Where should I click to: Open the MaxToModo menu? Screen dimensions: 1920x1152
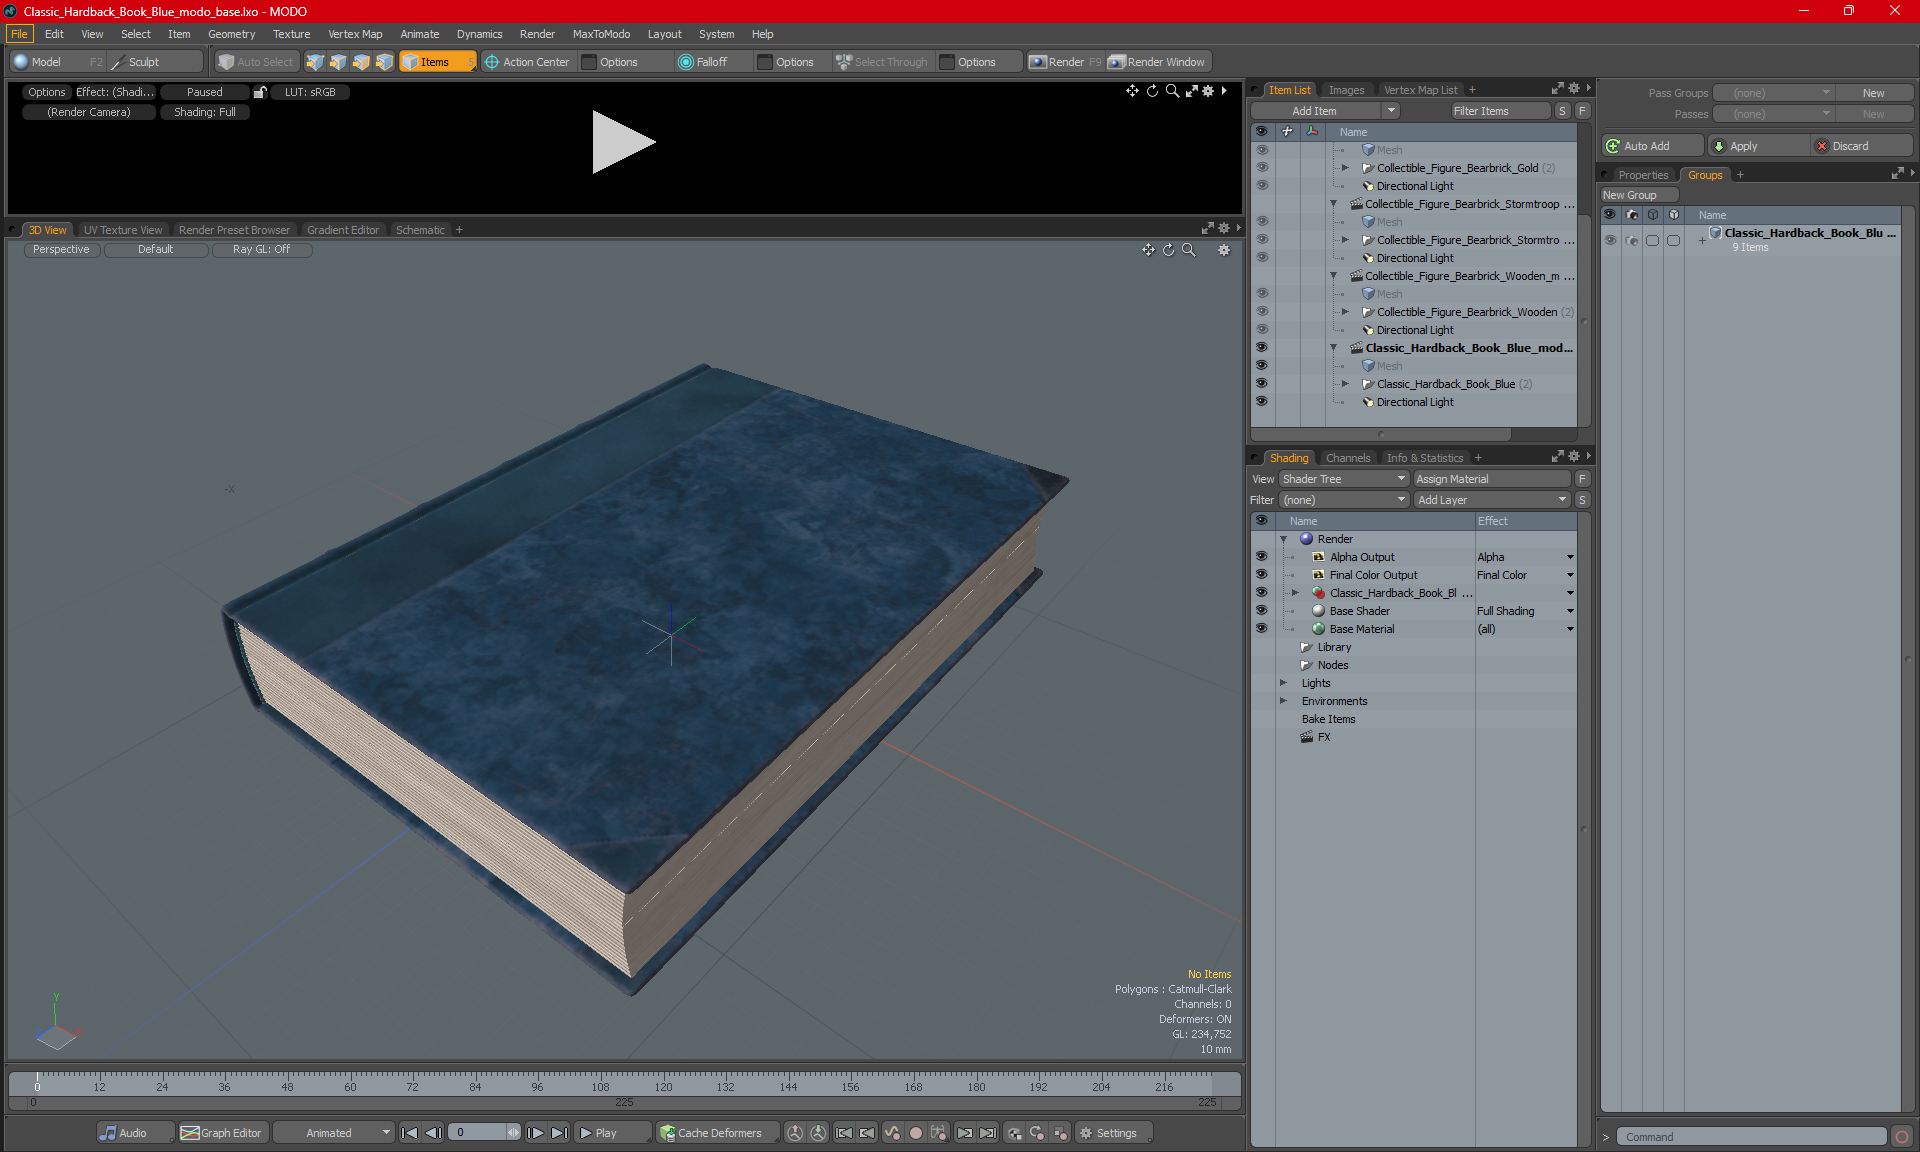pyautogui.click(x=601, y=34)
